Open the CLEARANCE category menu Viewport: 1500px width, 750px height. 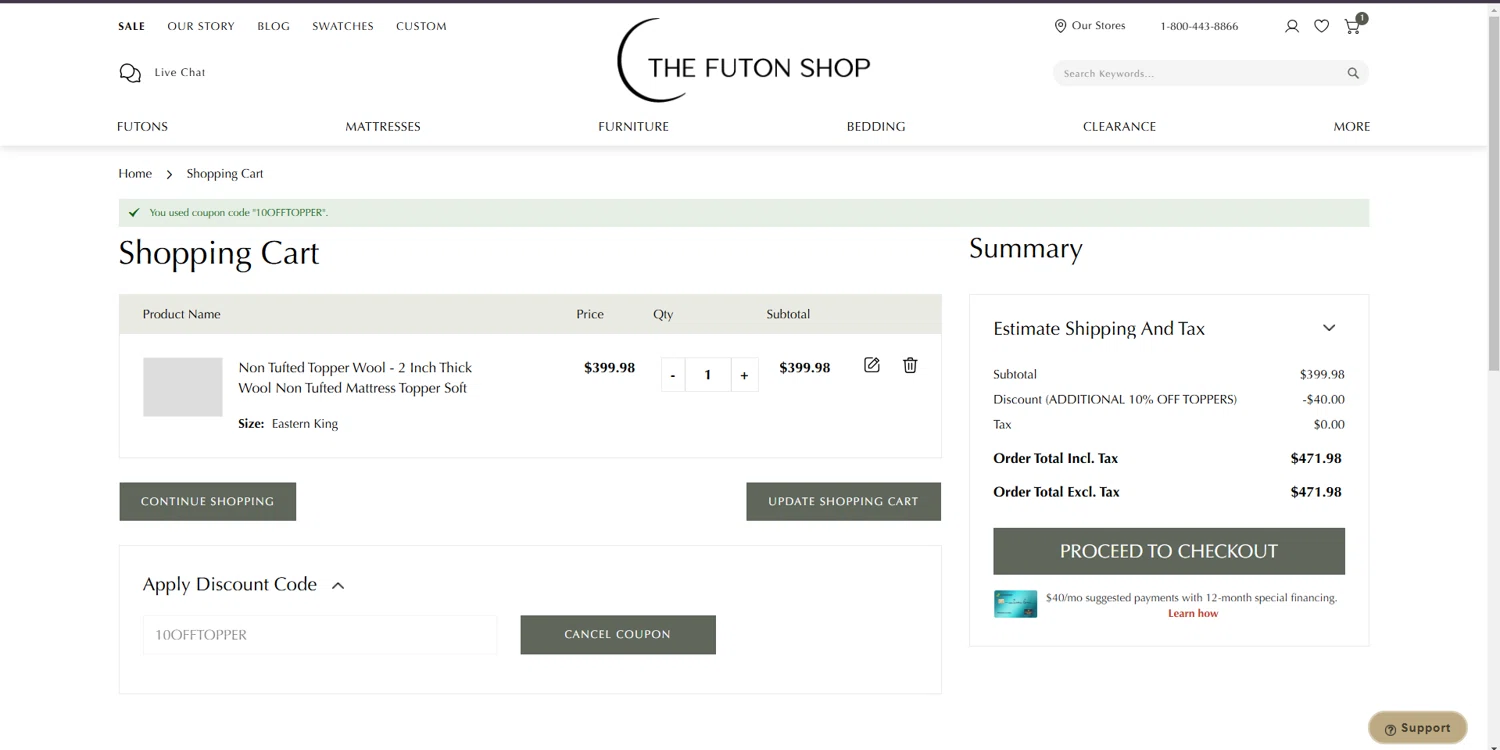pos(1119,127)
